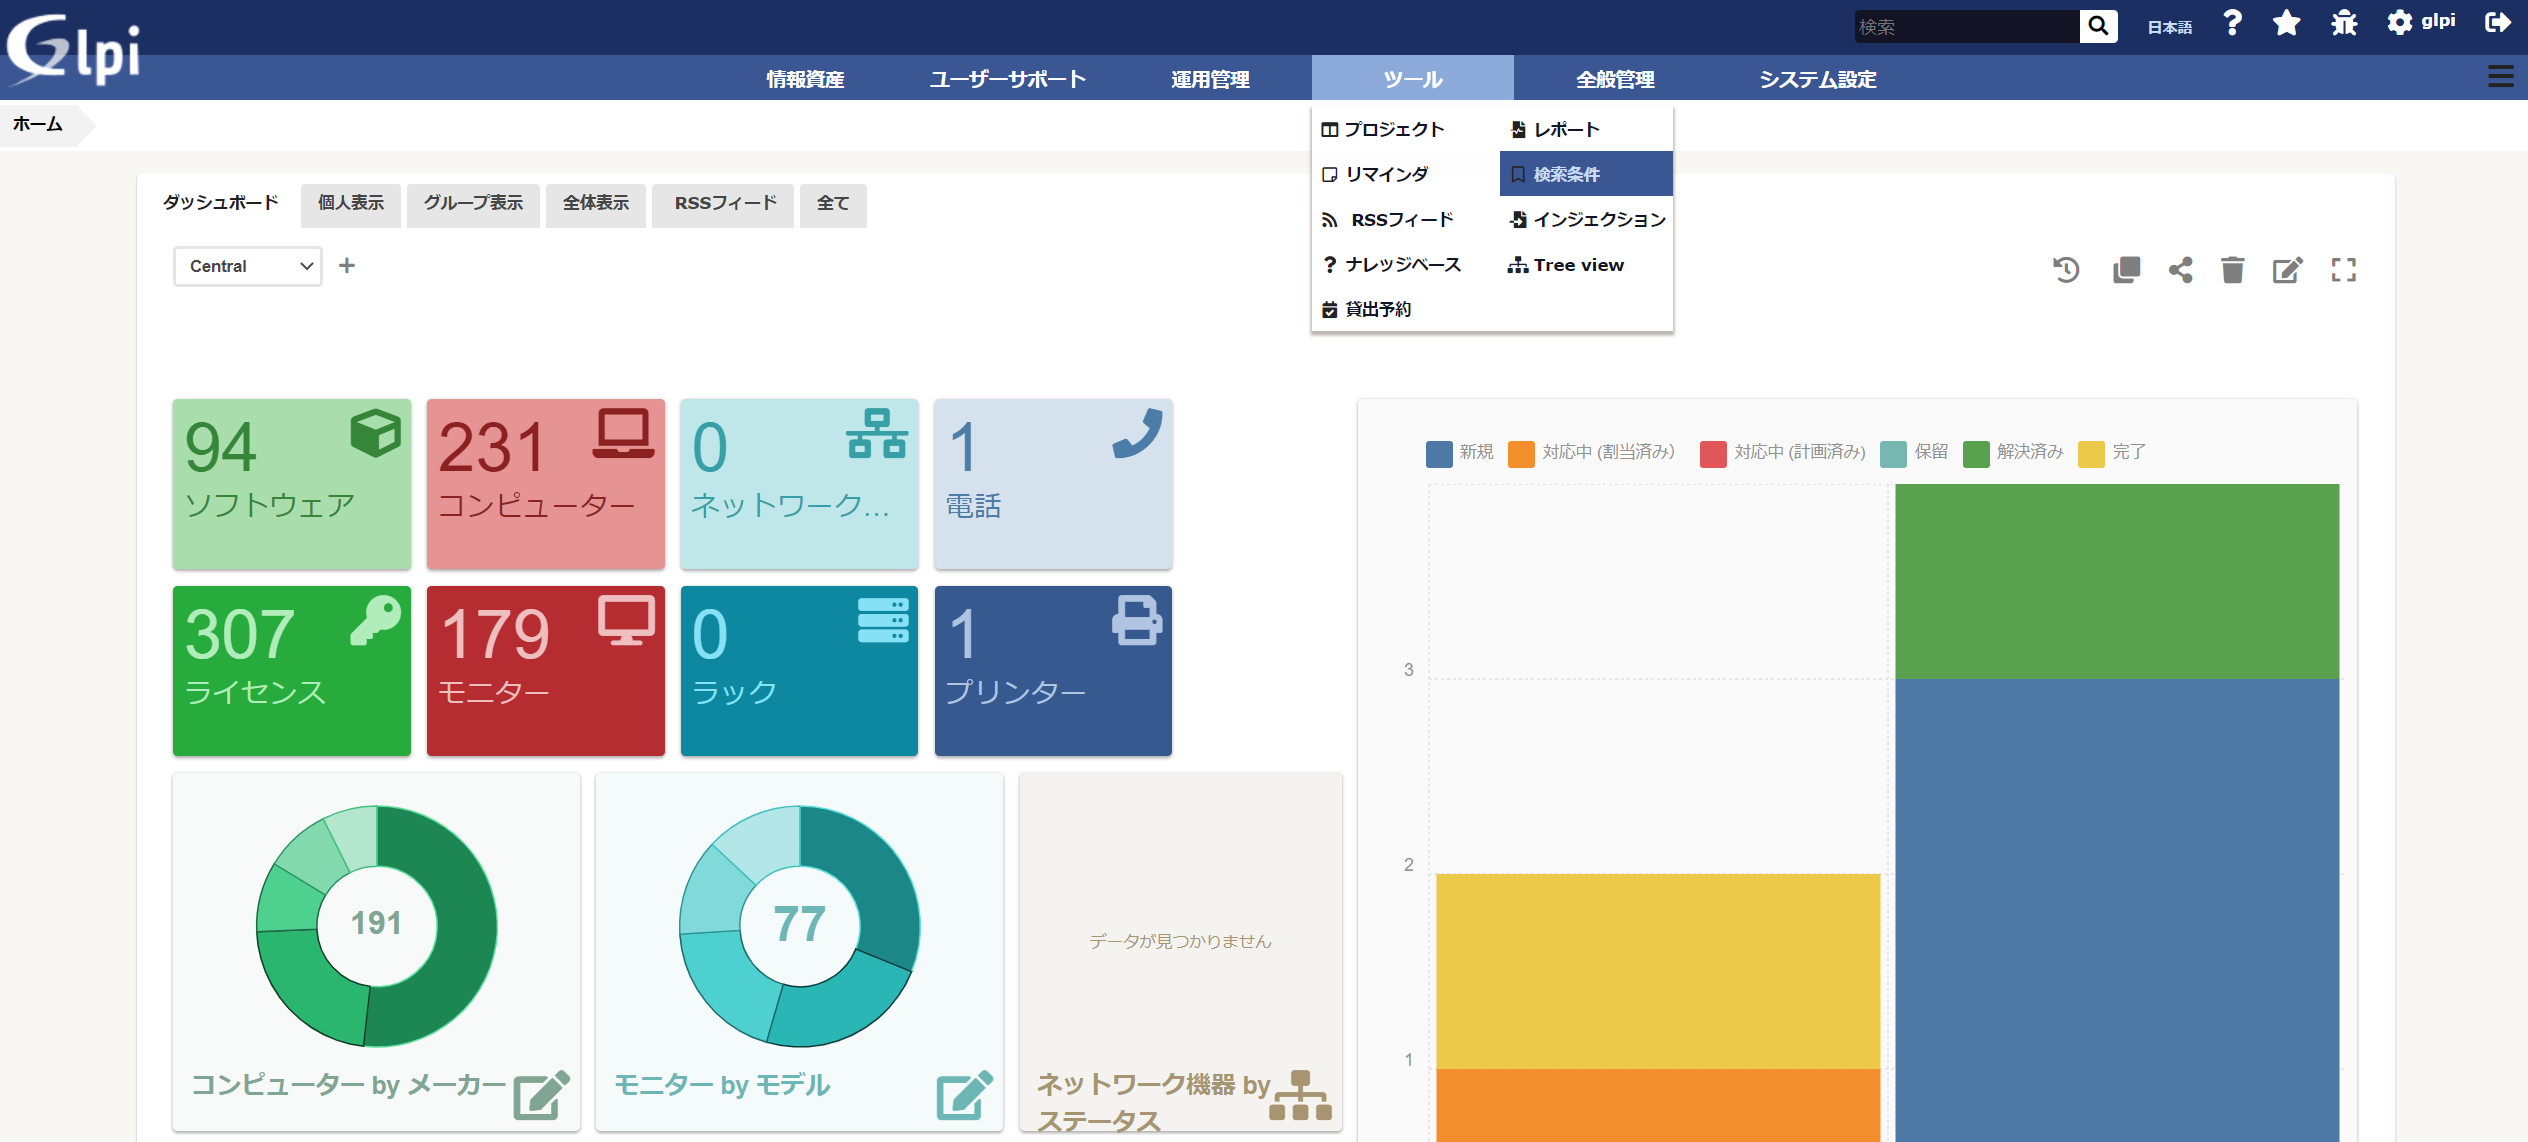Click the delete dashboard trash icon
Viewport: 2528px width, 1142px height.
2232,270
